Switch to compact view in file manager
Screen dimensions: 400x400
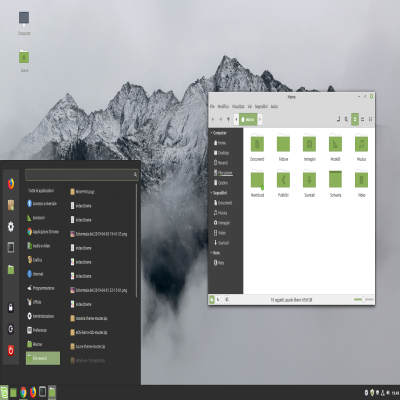tap(370, 119)
